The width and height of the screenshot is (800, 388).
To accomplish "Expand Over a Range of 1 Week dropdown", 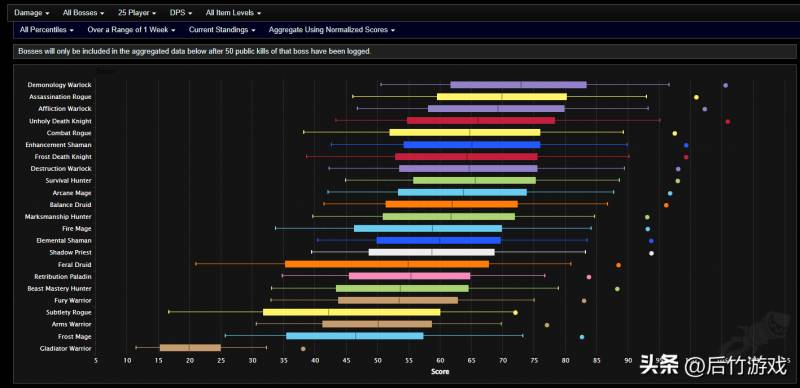I will [131, 30].
